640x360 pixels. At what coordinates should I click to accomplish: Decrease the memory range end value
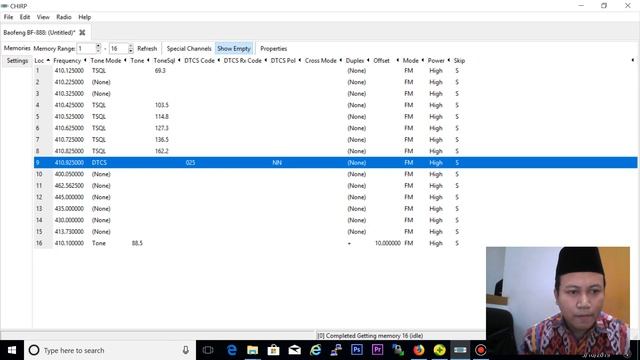131,51
